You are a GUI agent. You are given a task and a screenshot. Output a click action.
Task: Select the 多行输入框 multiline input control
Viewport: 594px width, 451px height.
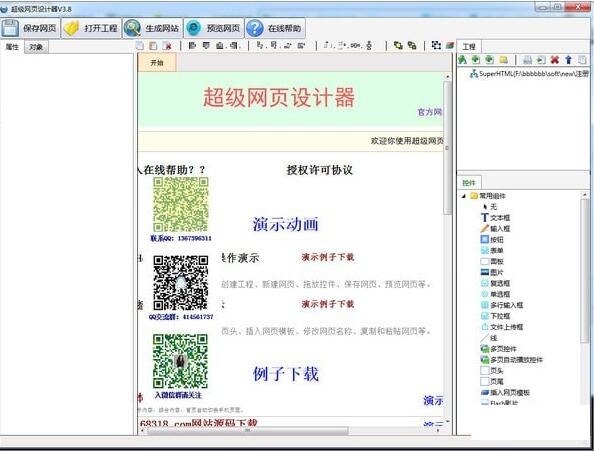point(502,305)
